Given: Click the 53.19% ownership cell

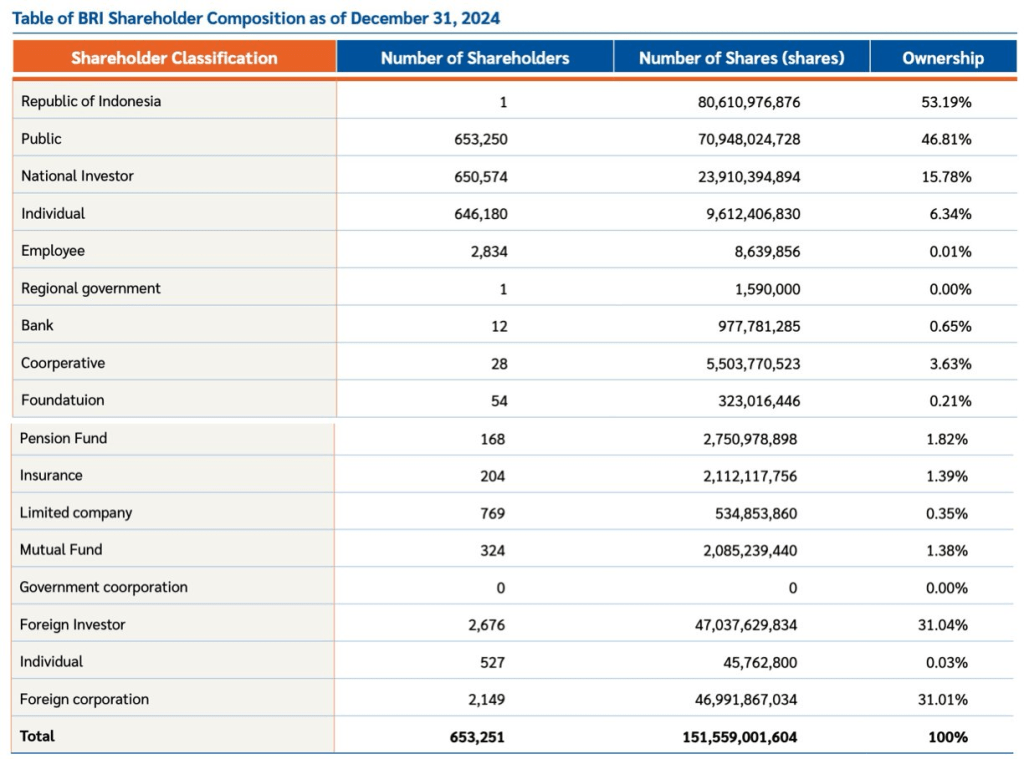Looking at the screenshot, I should [x=945, y=102].
